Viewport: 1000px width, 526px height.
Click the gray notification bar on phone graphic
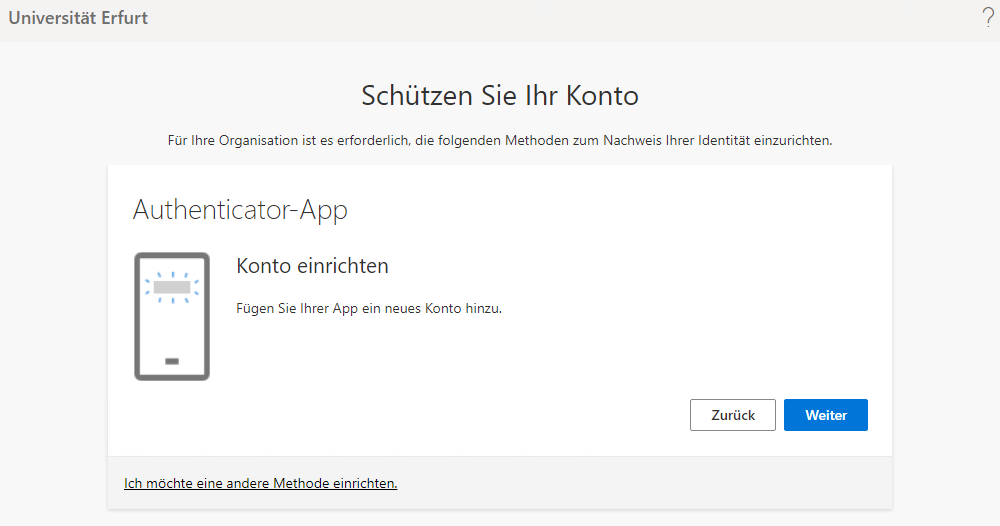[172, 287]
